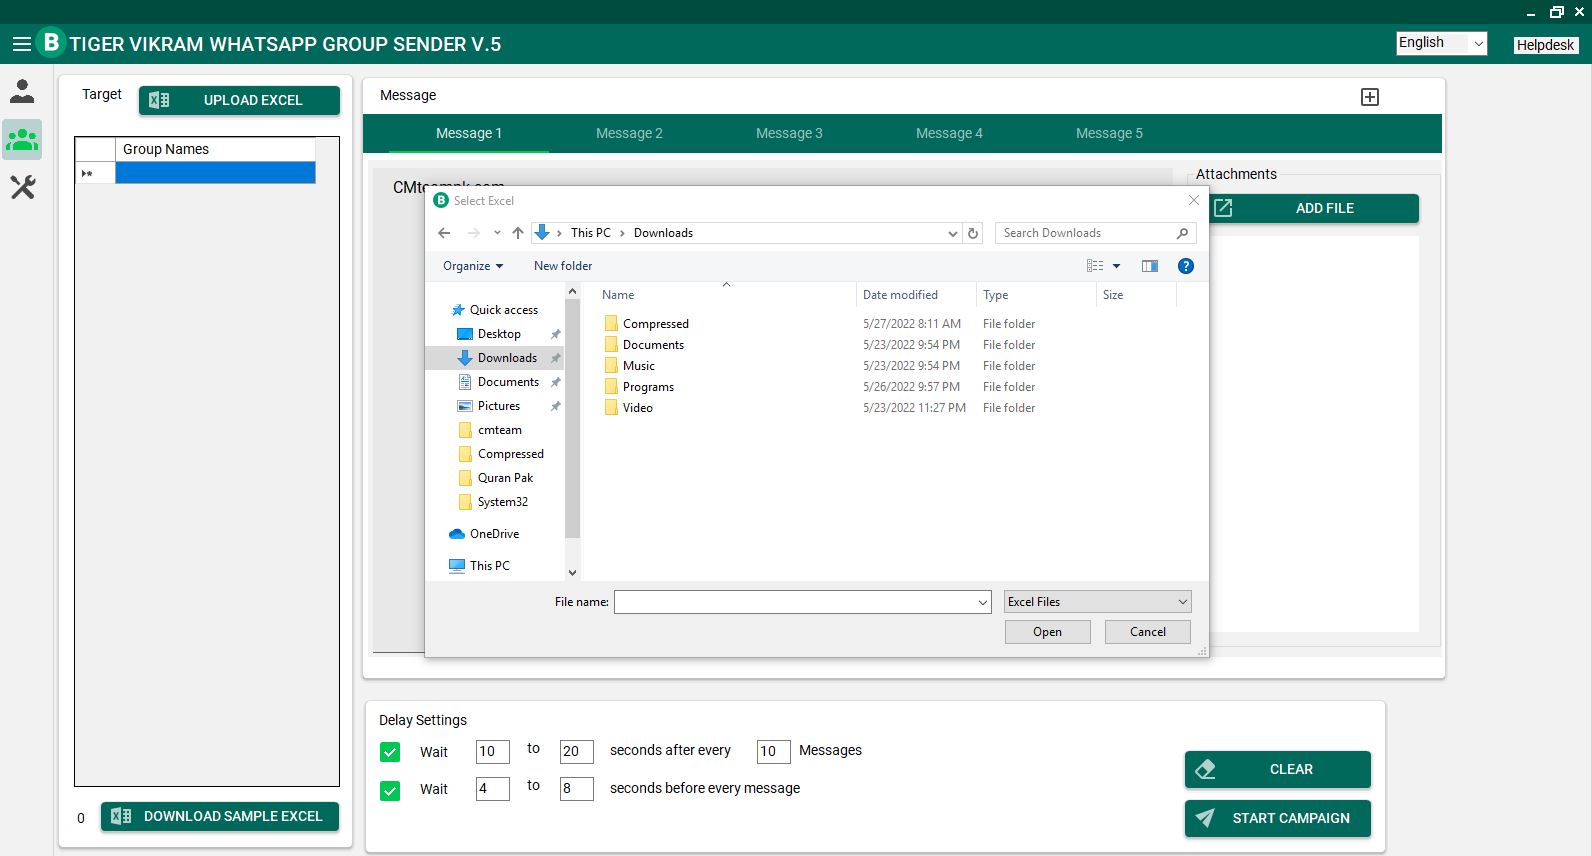Go back in the file dialog
The width and height of the screenshot is (1592, 856).
tap(444, 233)
